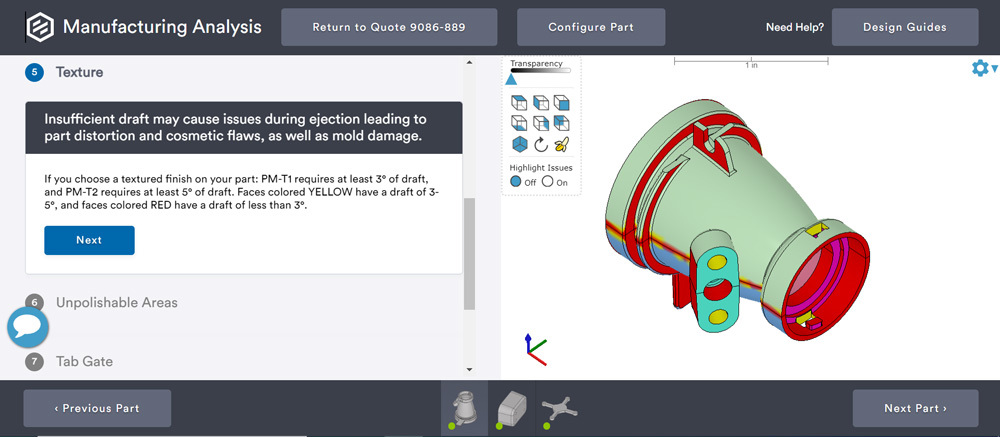Image resolution: width=1000 pixels, height=437 pixels.
Task: Expand step 6 Unpolishable Areas
Action: coord(116,302)
